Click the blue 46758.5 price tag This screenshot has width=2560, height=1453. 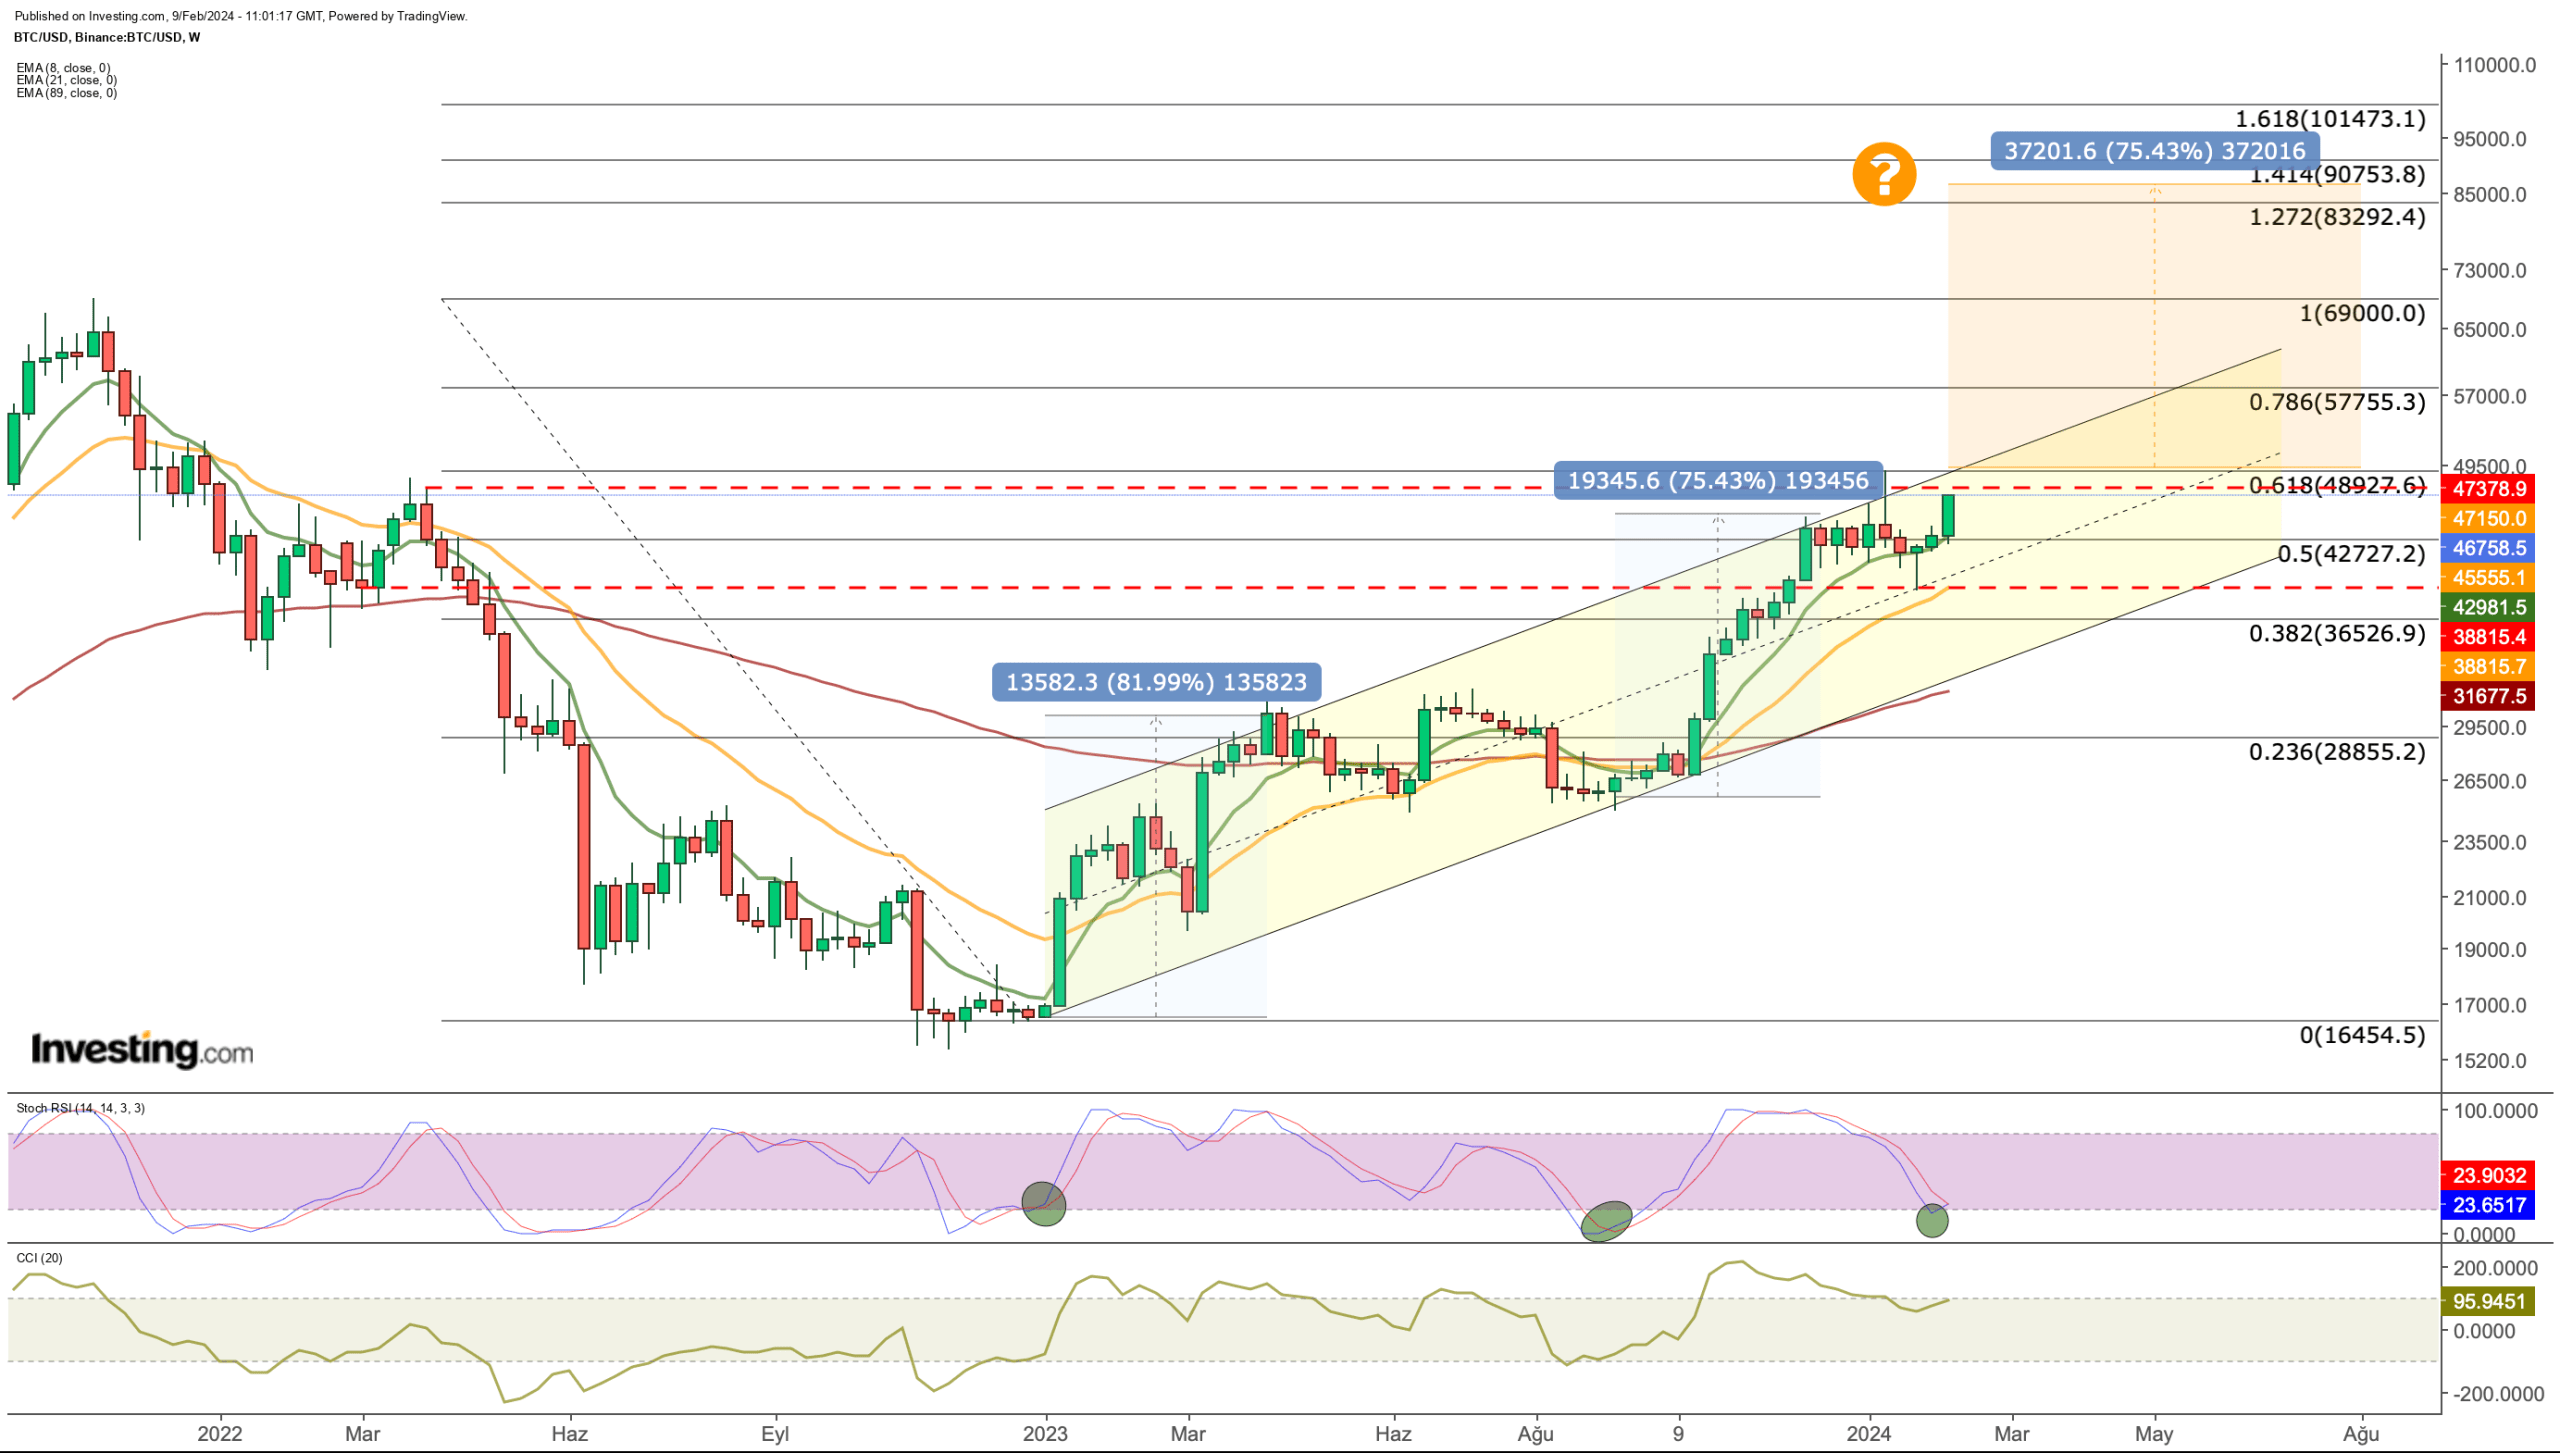(x=2488, y=548)
